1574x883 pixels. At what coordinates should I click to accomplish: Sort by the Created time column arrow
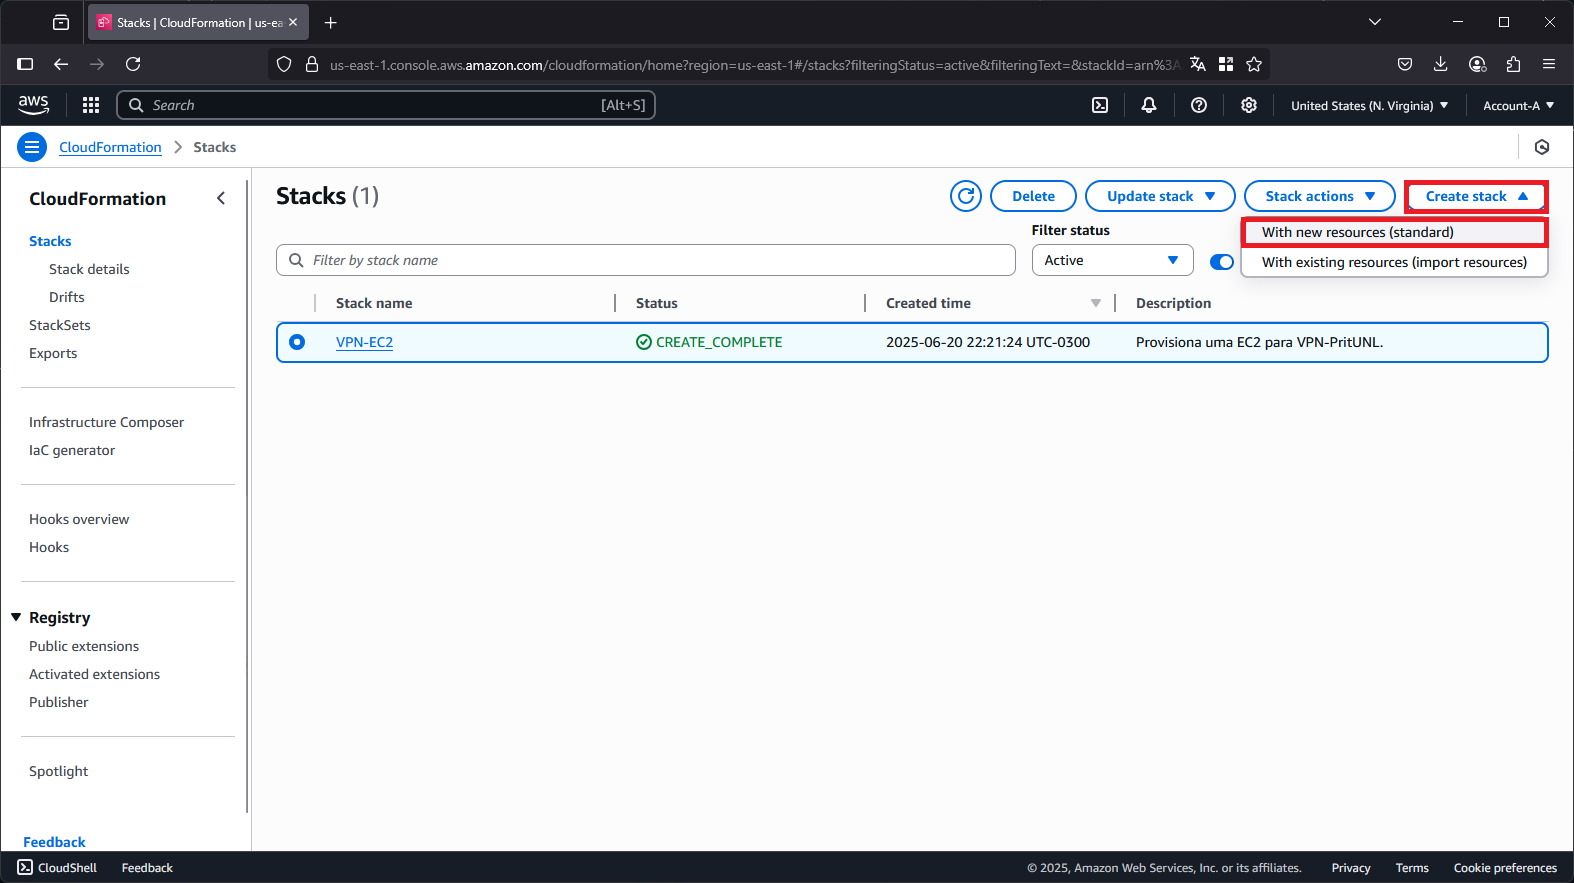click(x=1095, y=303)
